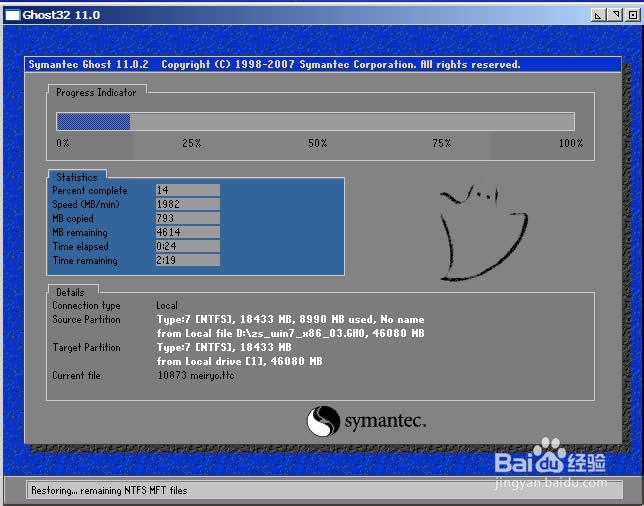Click the unfilled grey progress bar track
This screenshot has height=506, width=644.
click(352, 122)
